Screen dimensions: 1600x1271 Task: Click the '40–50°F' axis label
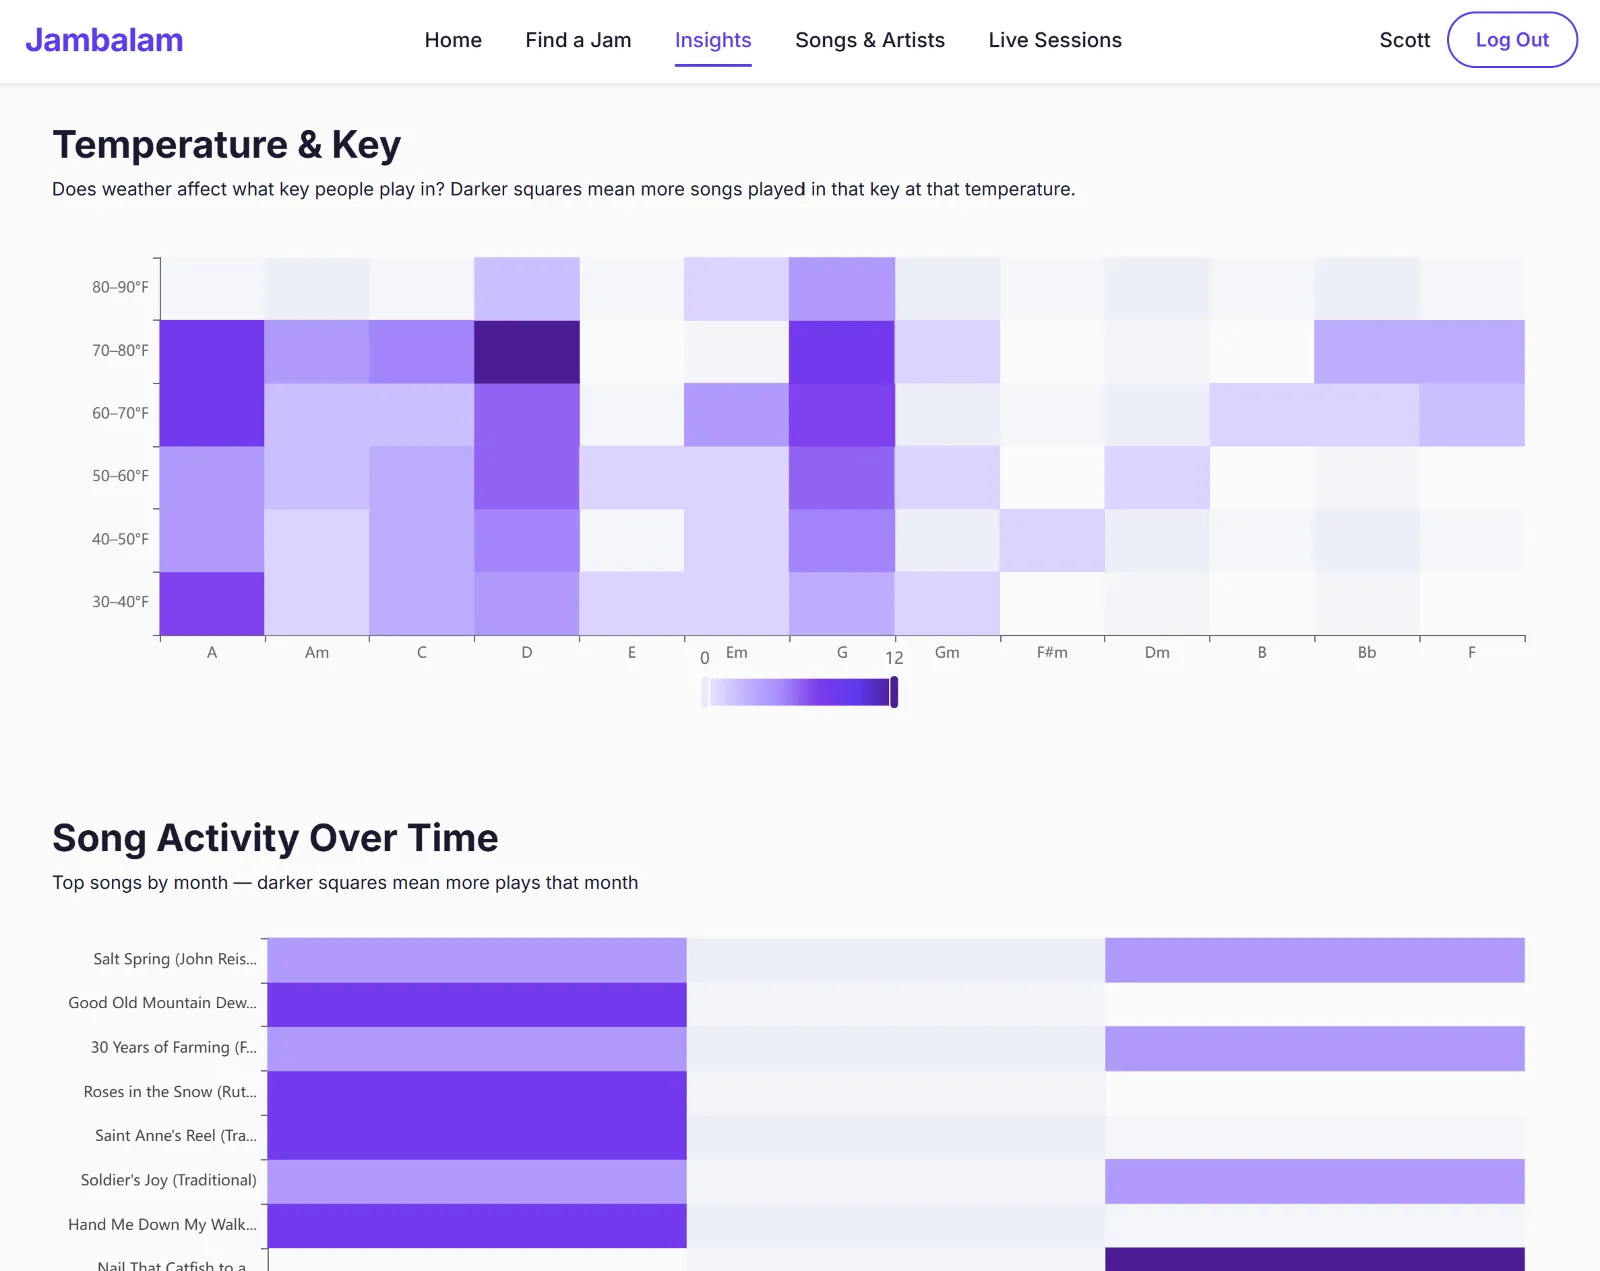tap(120, 539)
